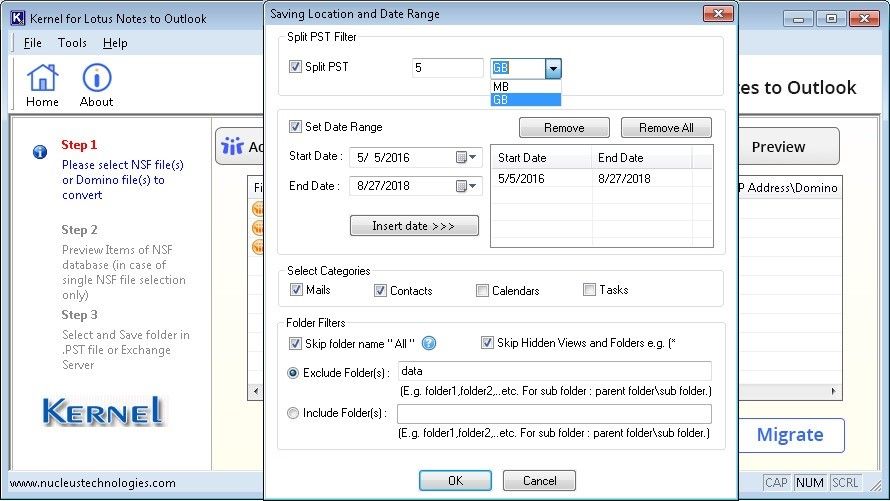Collapse the GB unit dropdown arrow

553,69
